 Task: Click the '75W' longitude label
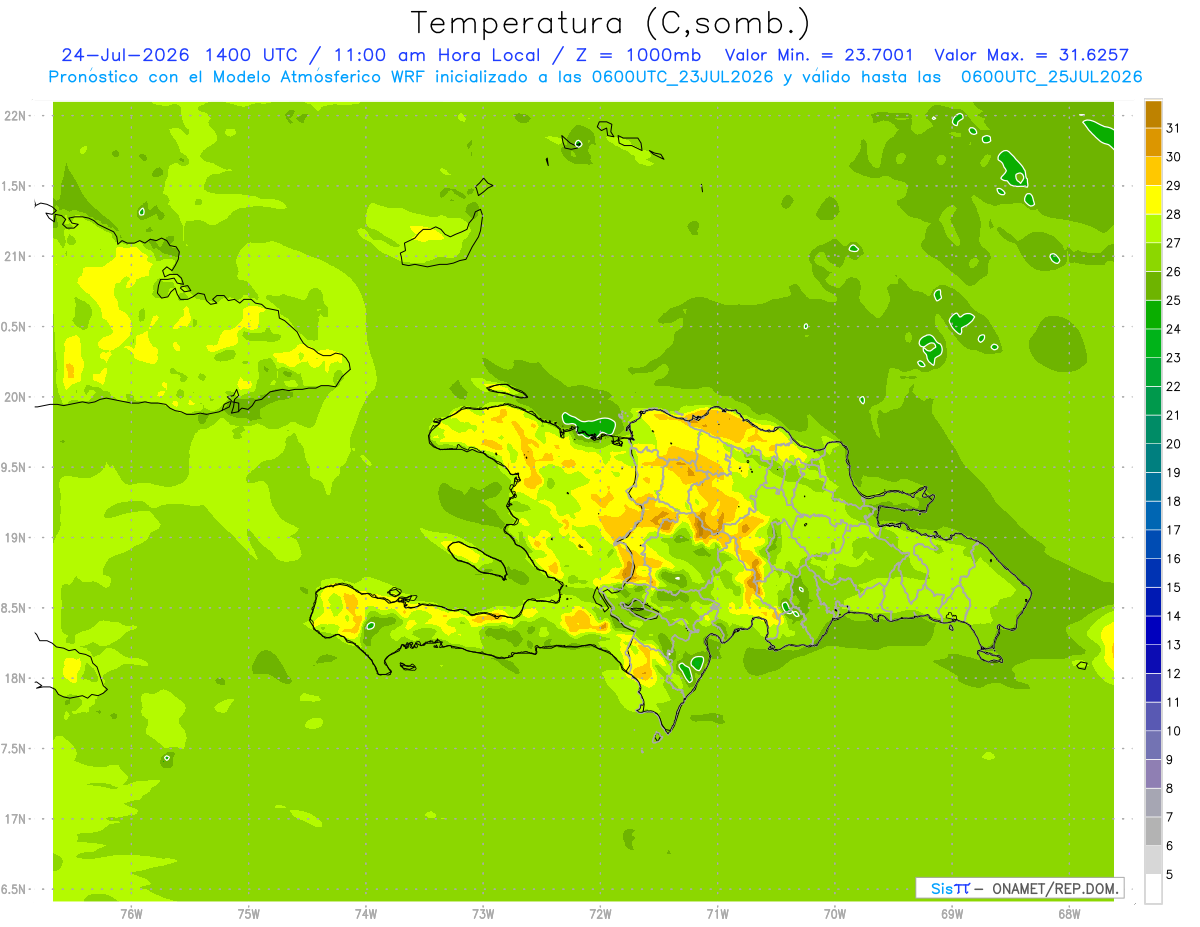tap(249, 914)
